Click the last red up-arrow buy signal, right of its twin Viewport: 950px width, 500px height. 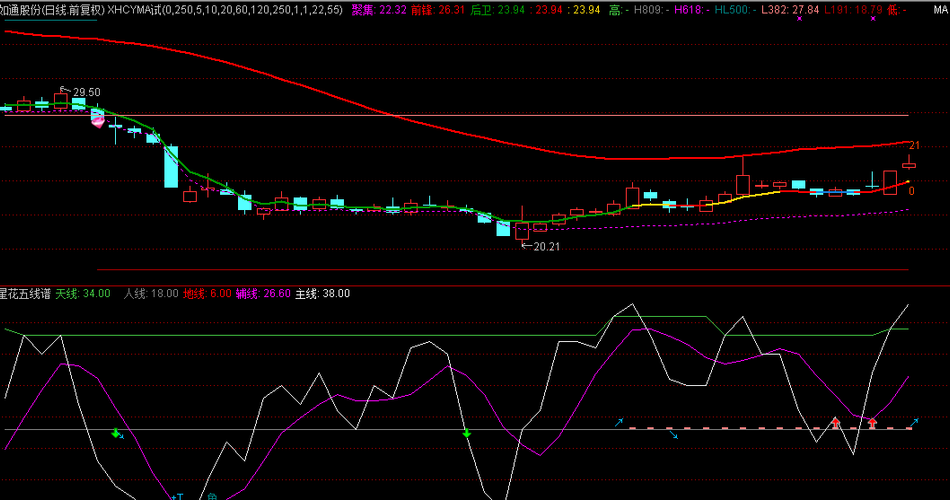(x=872, y=423)
